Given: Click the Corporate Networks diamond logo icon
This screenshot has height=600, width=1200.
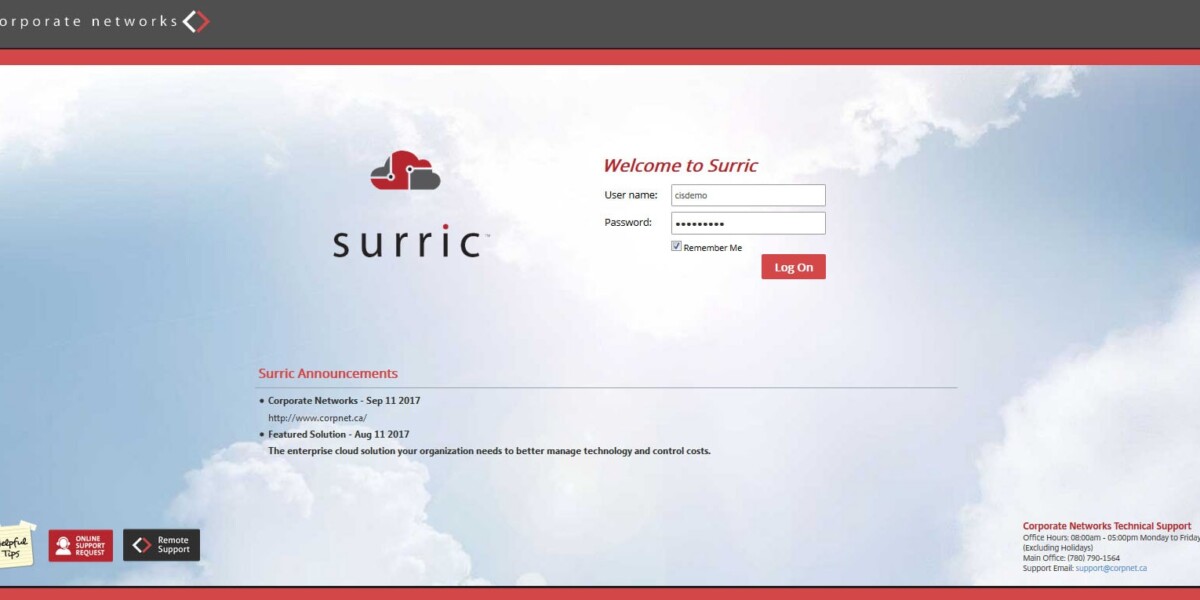Looking at the screenshot, I should pos(196,21).
